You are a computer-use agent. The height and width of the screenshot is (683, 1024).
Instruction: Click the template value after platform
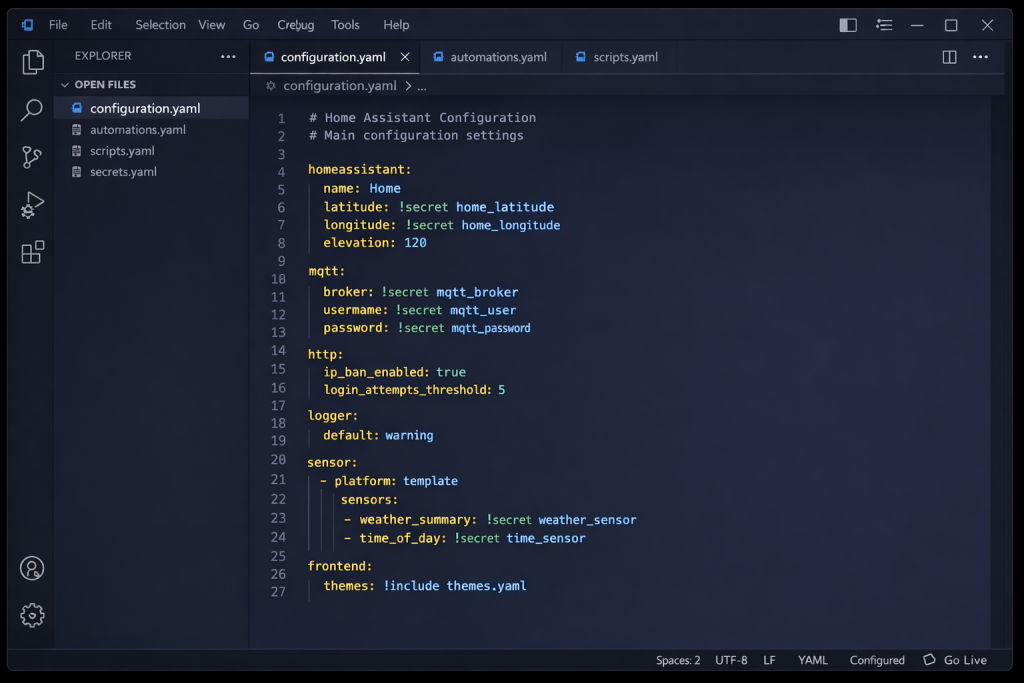pos(430,481)
